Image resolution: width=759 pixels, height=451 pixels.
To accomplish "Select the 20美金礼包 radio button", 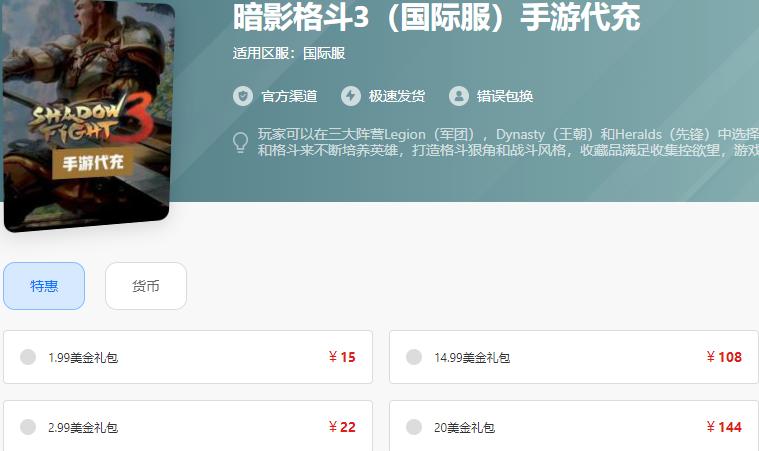I will tap(414, 427).
